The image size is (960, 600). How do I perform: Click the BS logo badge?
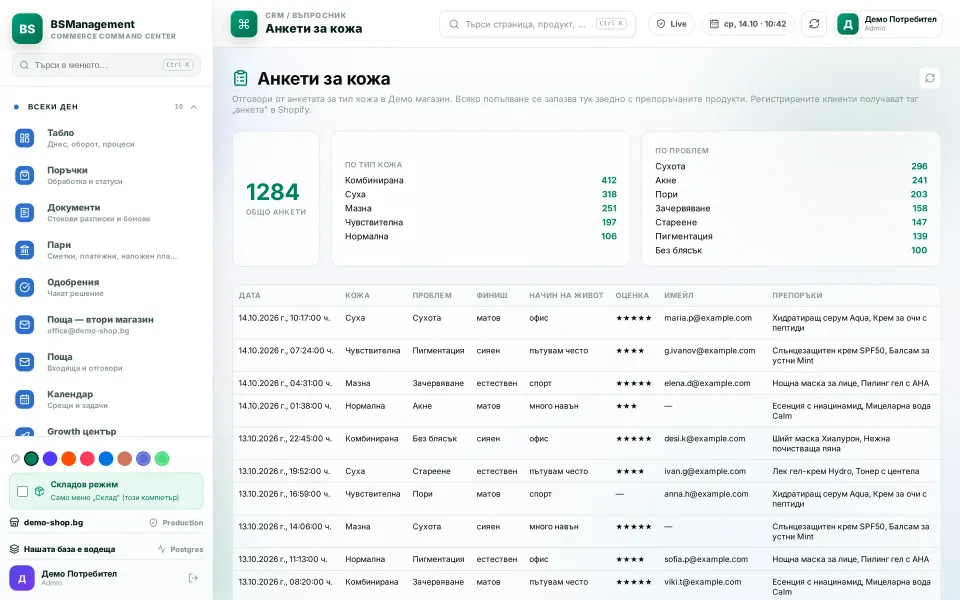(x=27, y=29)
